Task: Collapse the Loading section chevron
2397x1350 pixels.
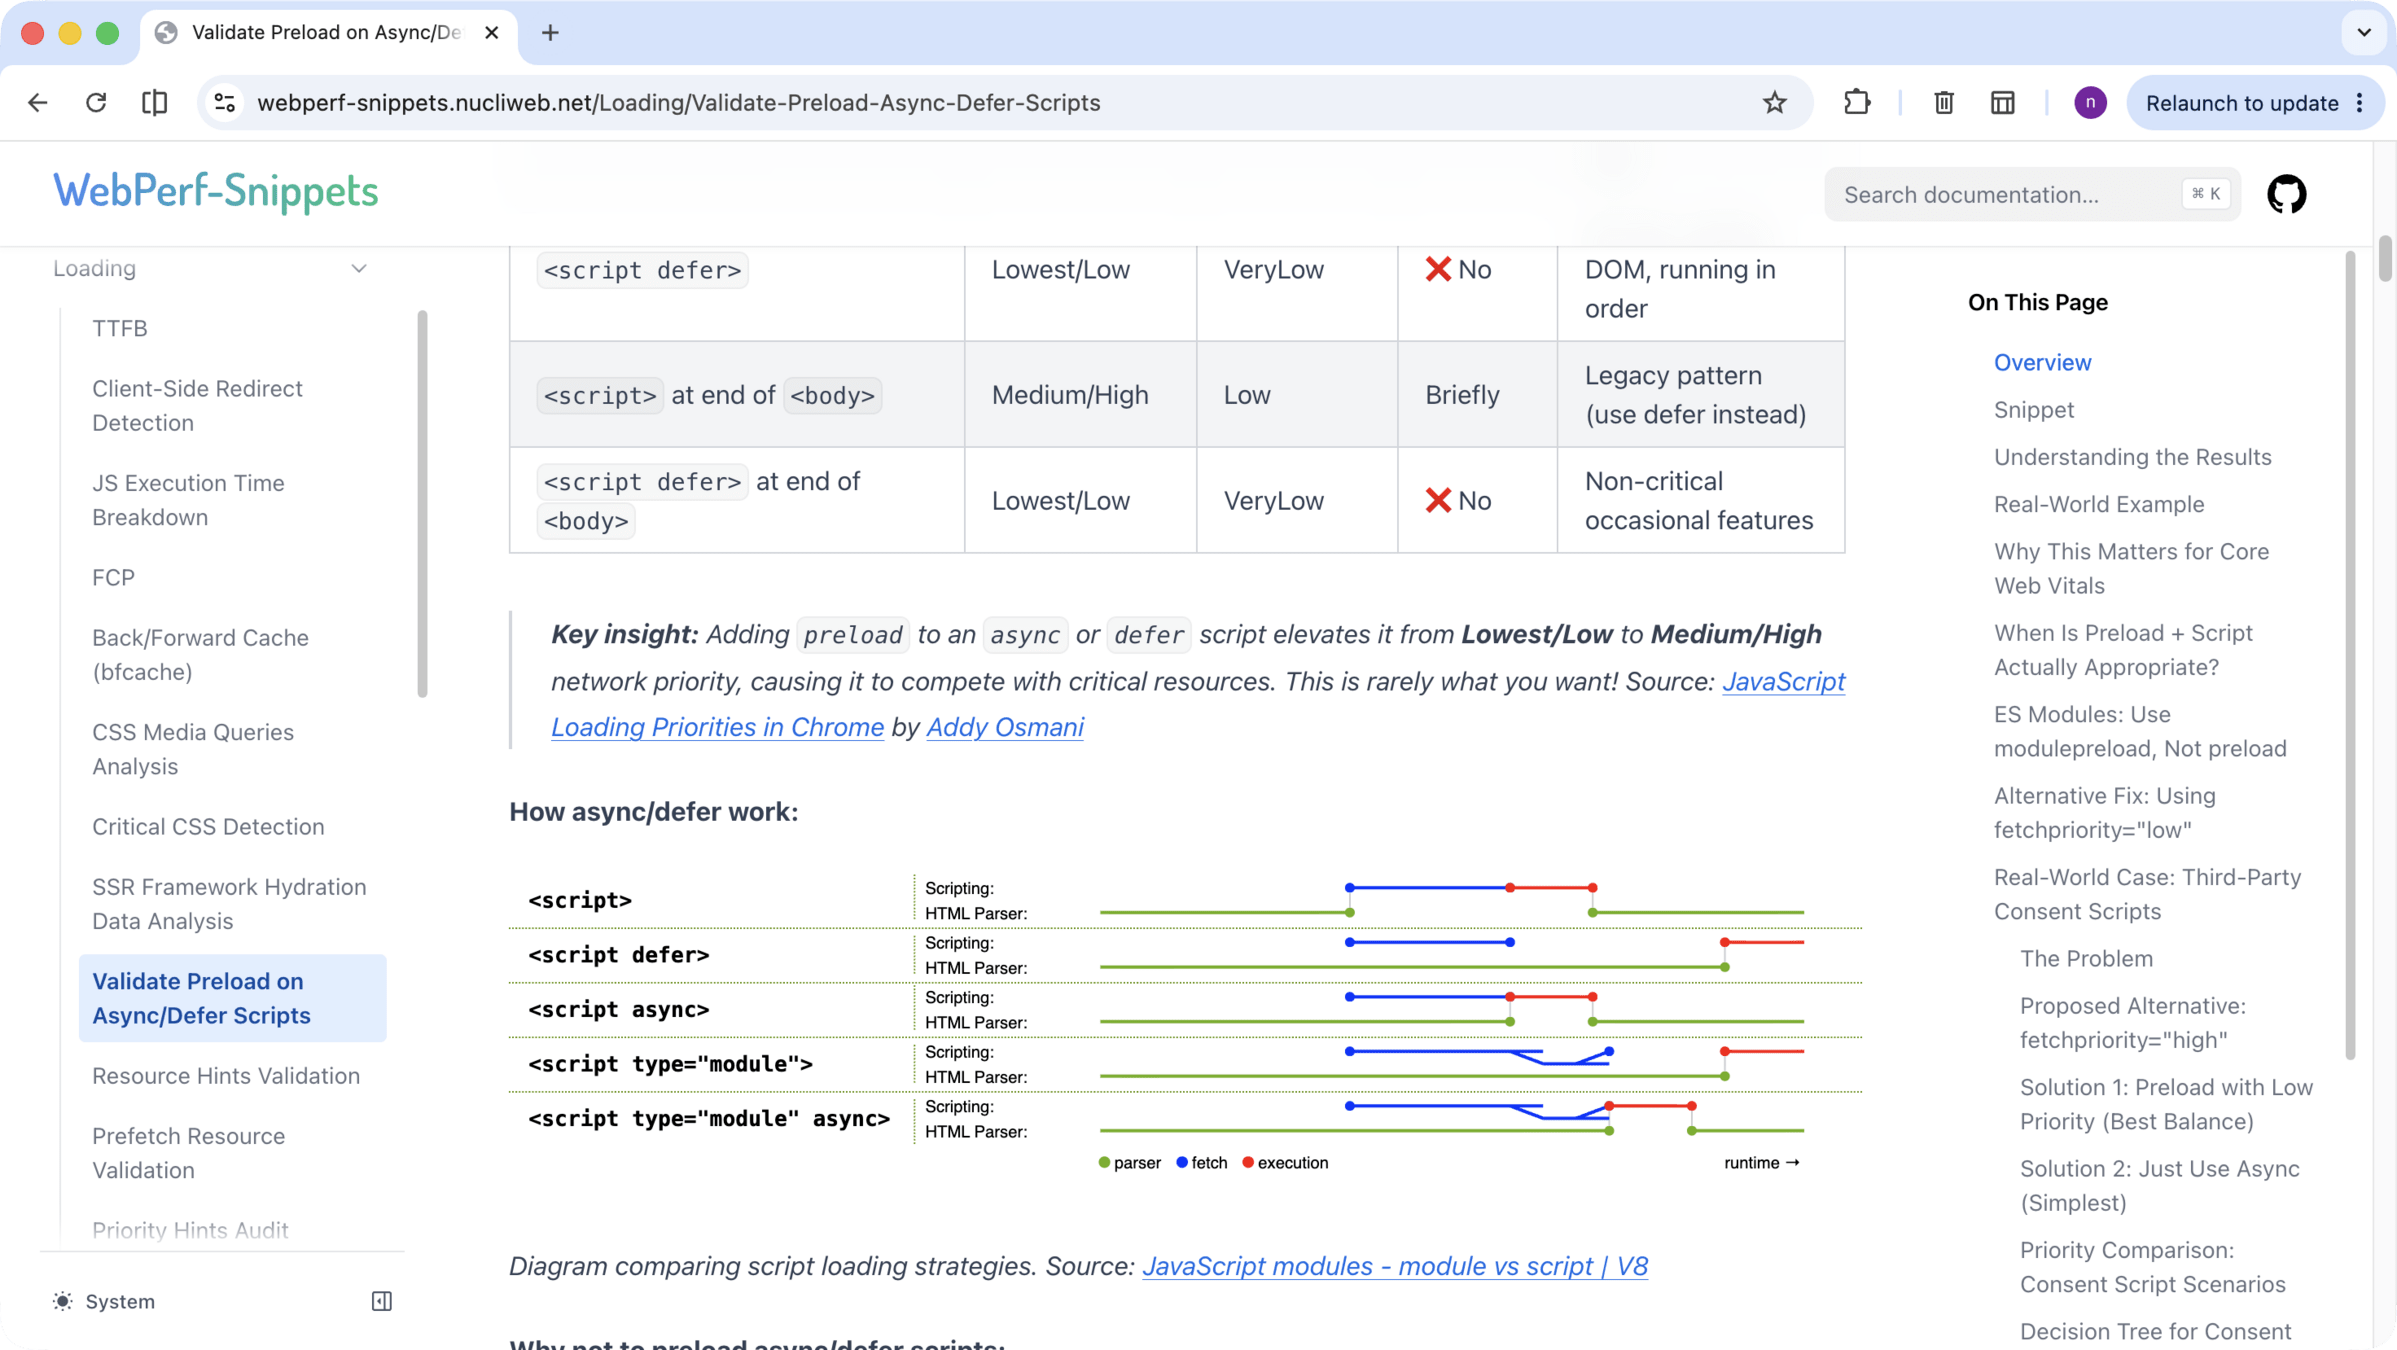Action: (359, 268)
